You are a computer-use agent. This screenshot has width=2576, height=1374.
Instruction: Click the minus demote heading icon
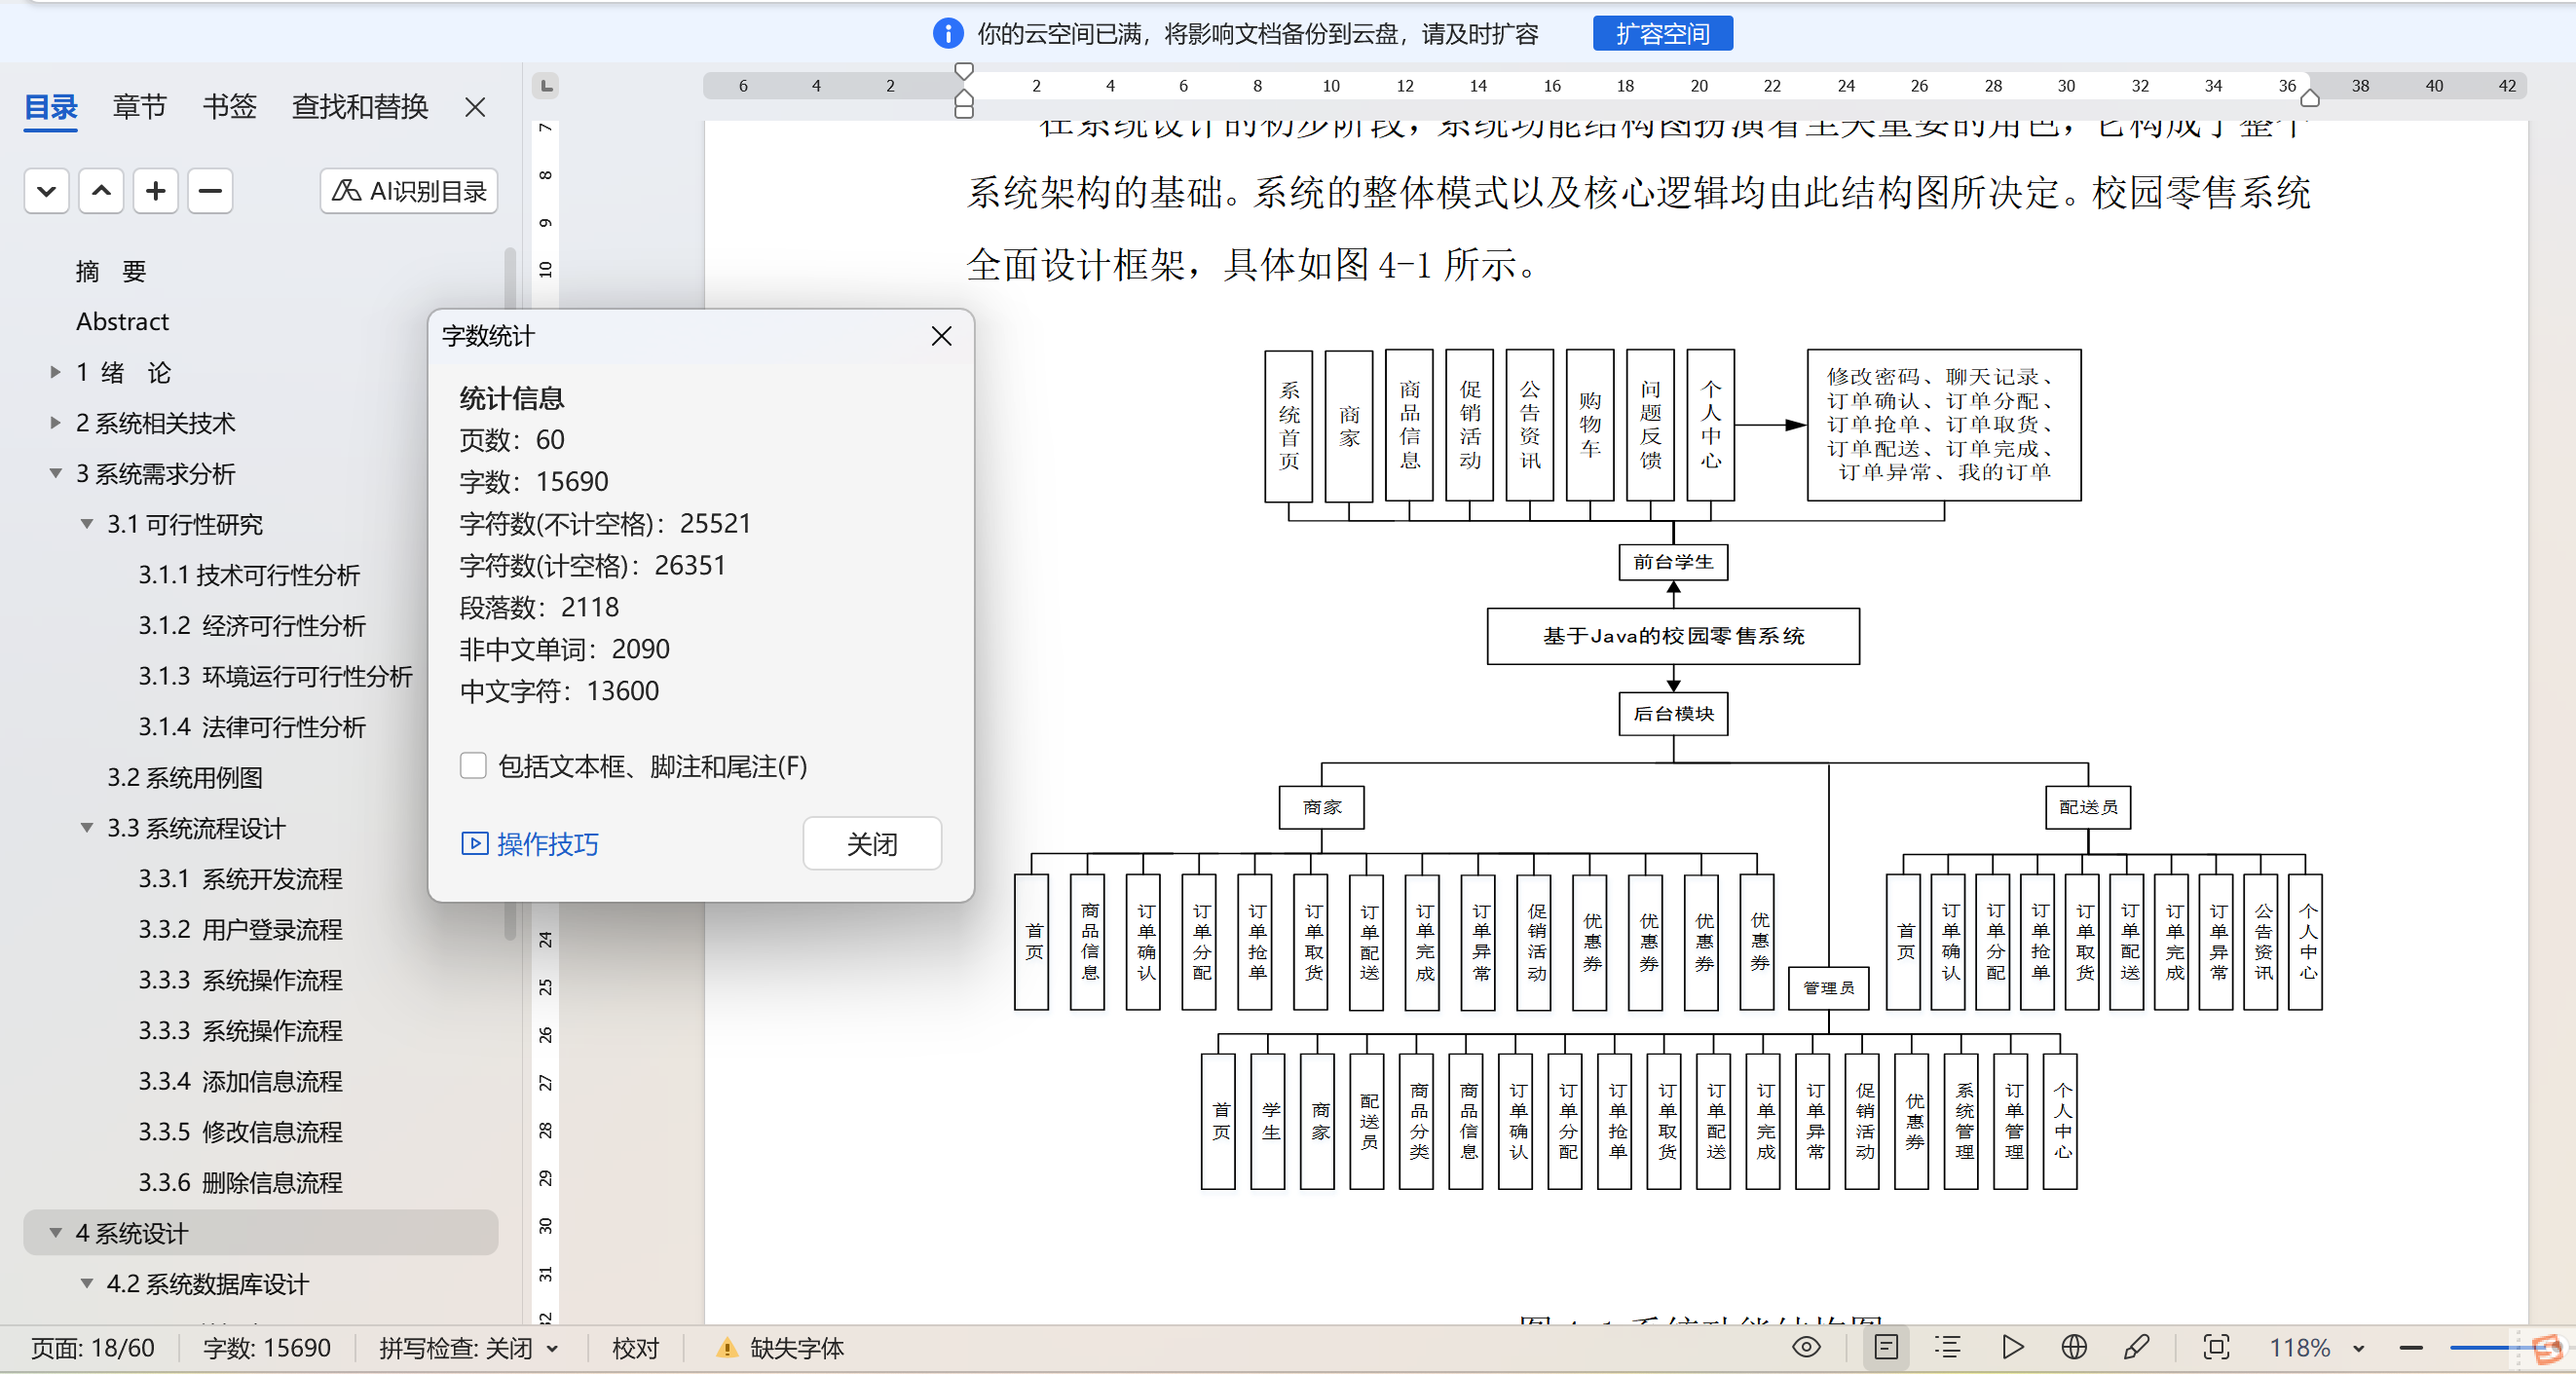click(210, 191)
